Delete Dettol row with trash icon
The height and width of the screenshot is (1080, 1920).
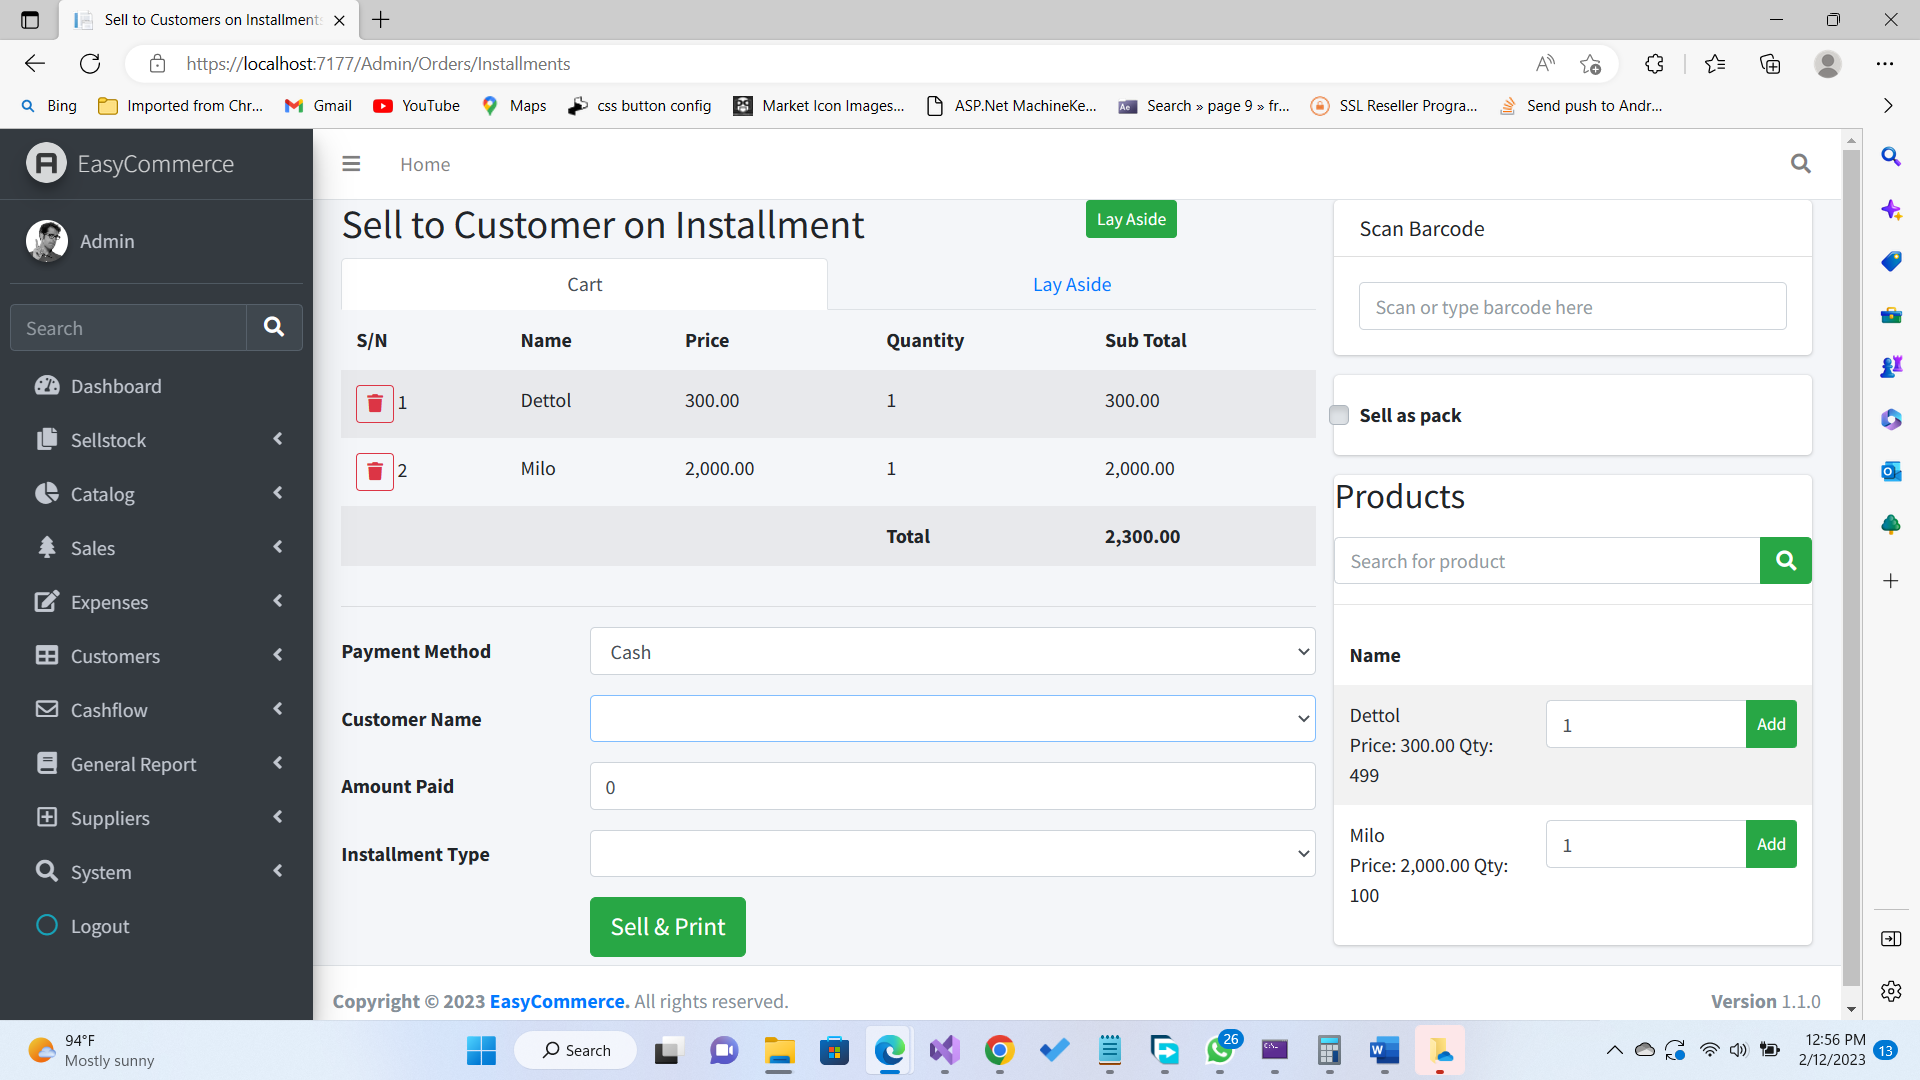374,403
